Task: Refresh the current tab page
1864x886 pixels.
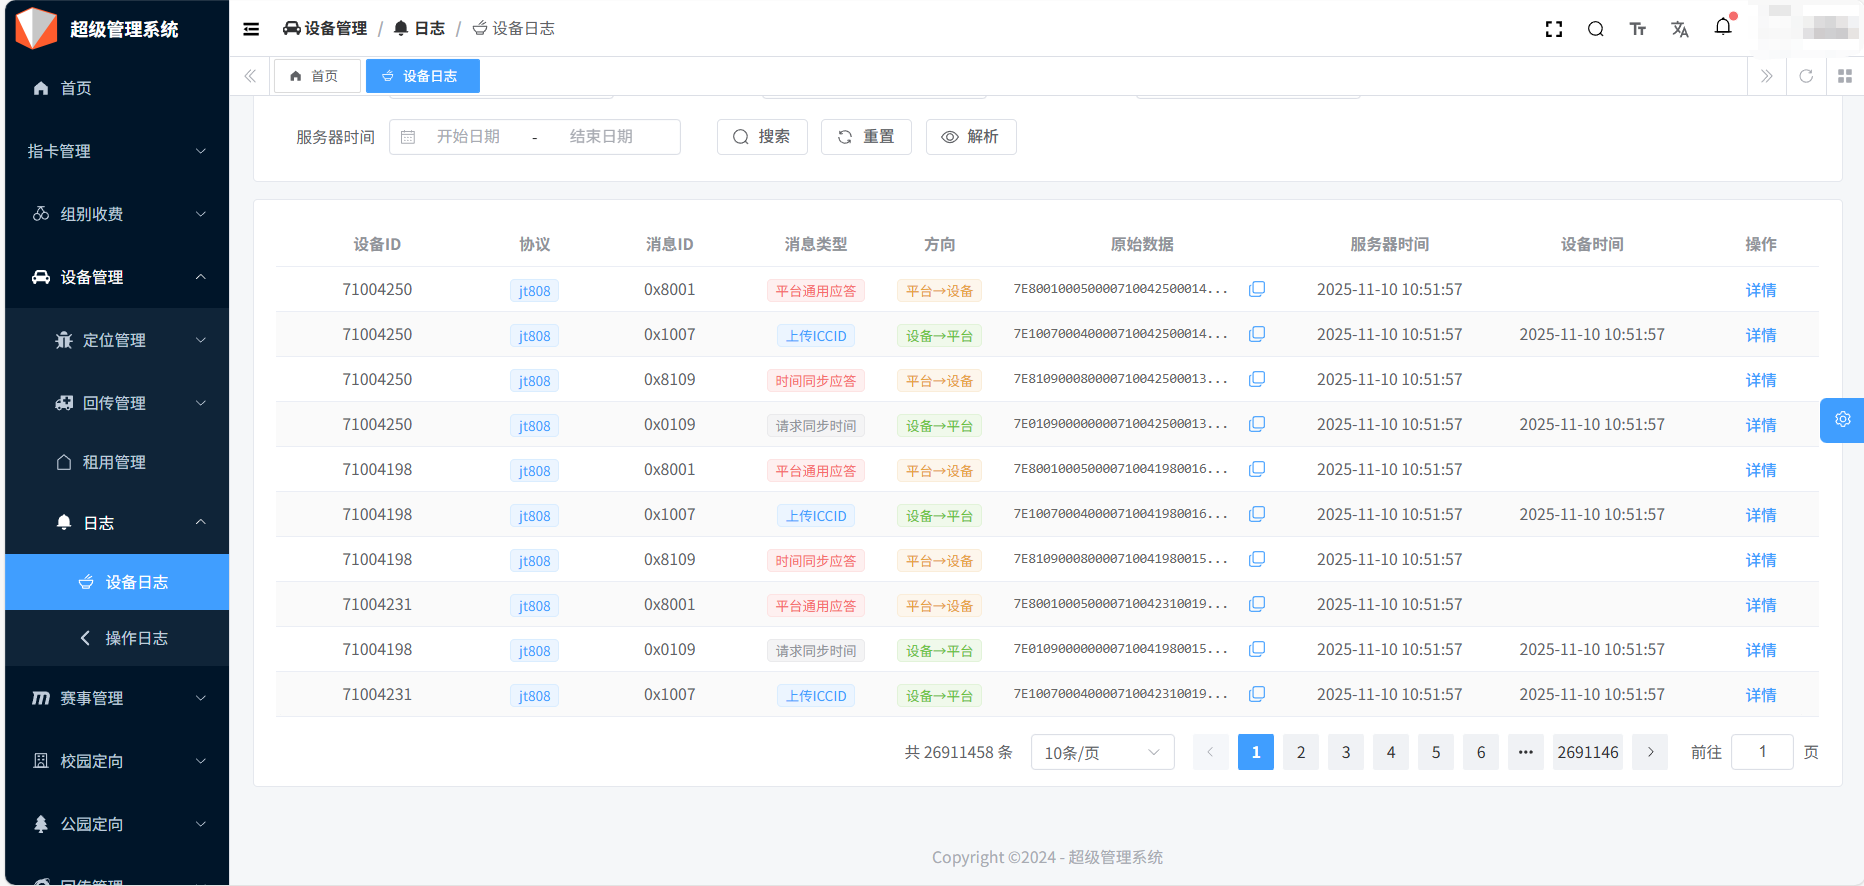Action: click(1805, 76)
